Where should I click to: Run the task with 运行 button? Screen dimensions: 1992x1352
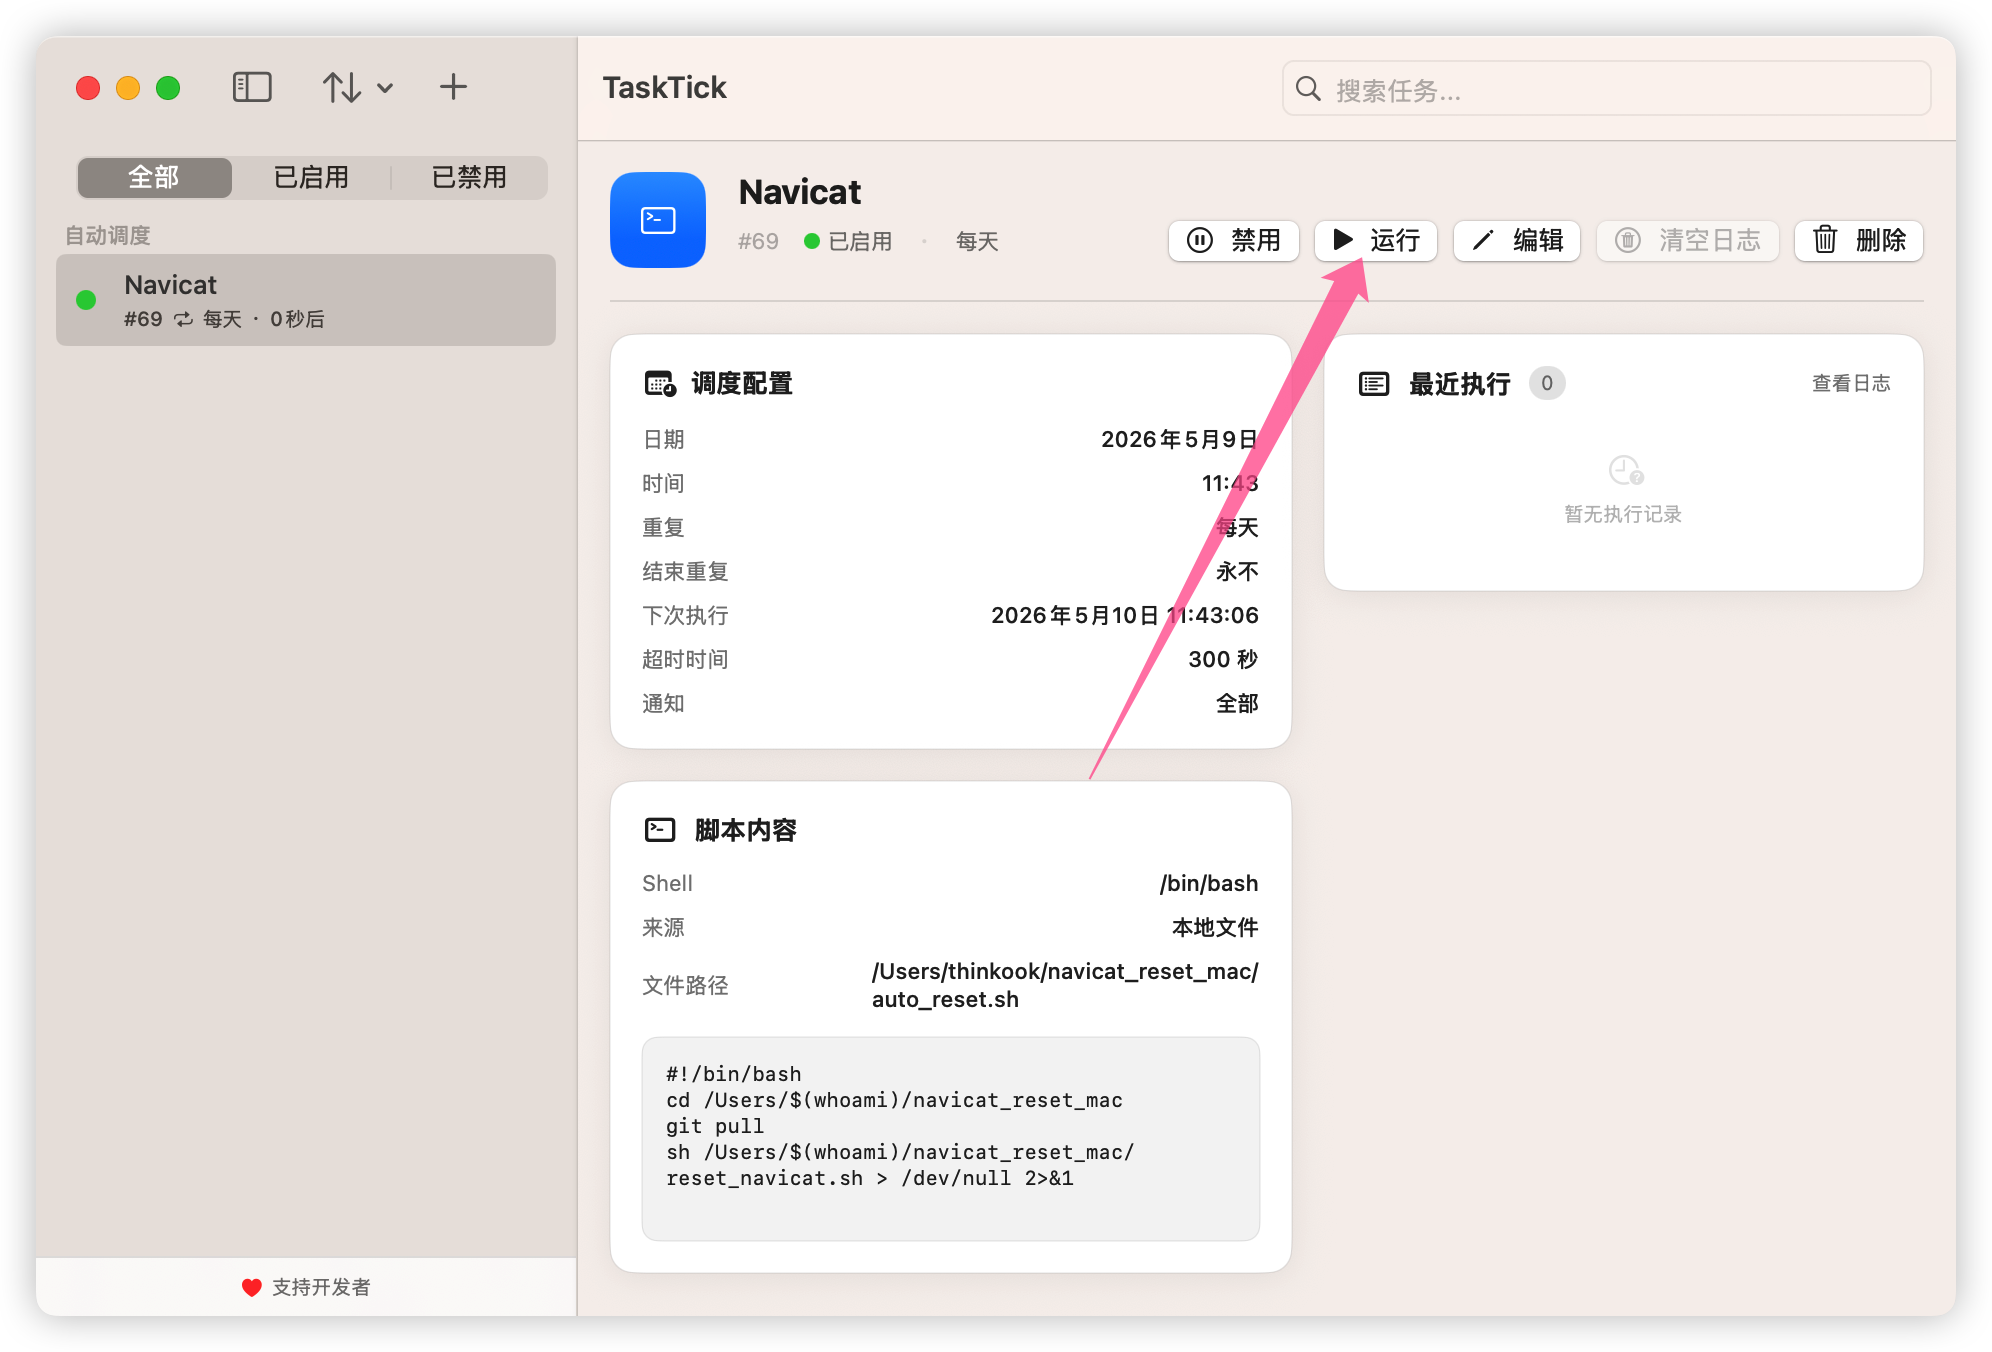coord(1376,240)
